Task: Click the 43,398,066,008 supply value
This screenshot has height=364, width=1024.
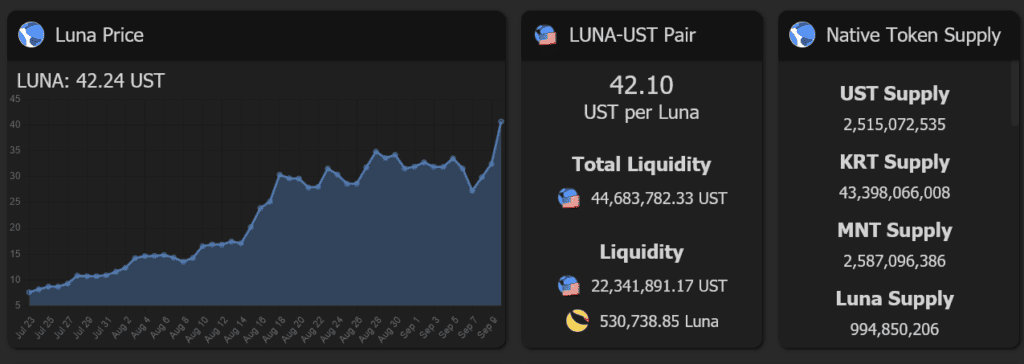Action: [x=895, y=193]
